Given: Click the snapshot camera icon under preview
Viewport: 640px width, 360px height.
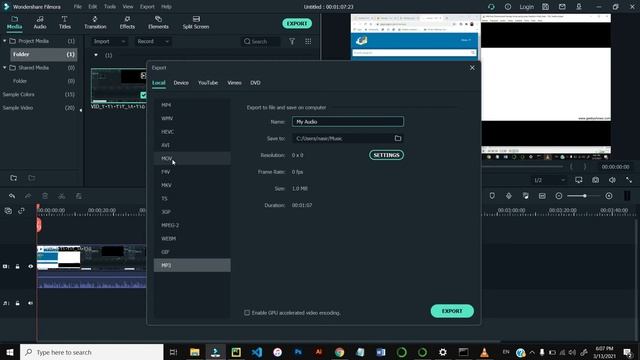Looking at the screenshot, I should (596, 180).
